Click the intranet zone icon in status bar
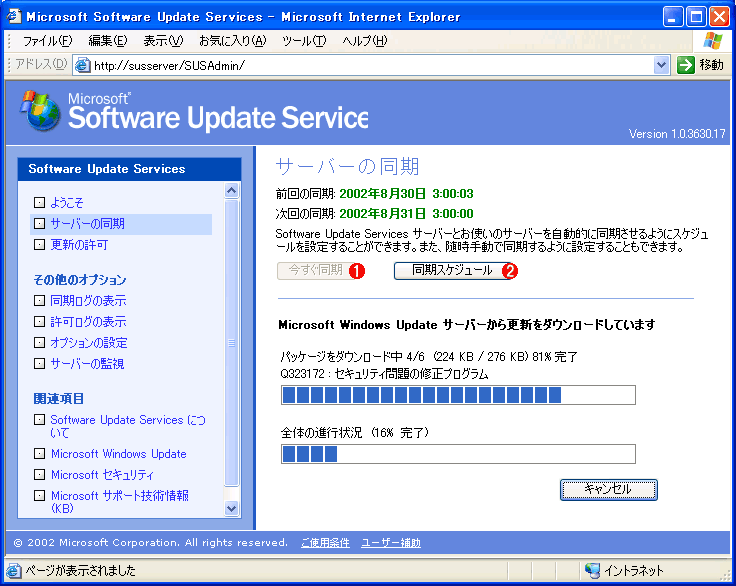The height and width of the screenshot is (586, 736). pos(592,571)
